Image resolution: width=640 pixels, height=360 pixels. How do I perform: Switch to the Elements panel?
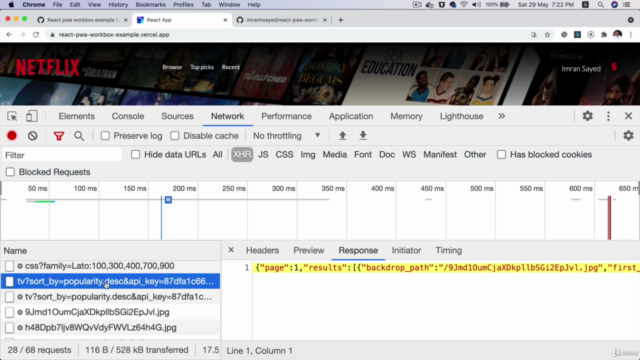pyautogui.click(x=76, y=116)
